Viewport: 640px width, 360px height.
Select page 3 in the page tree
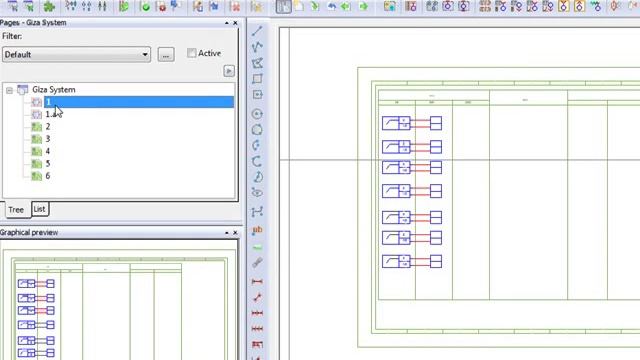point(48,139)
